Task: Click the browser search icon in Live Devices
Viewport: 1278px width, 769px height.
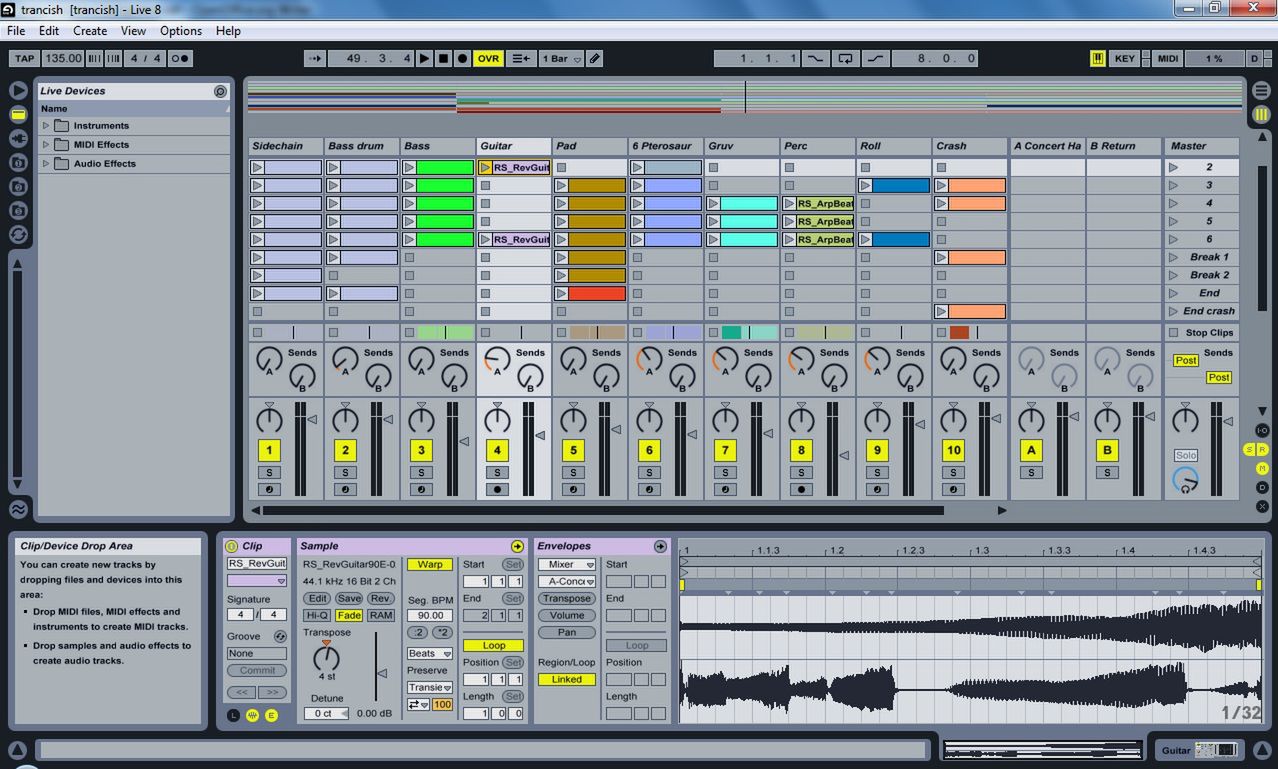Action: (220, 91)
